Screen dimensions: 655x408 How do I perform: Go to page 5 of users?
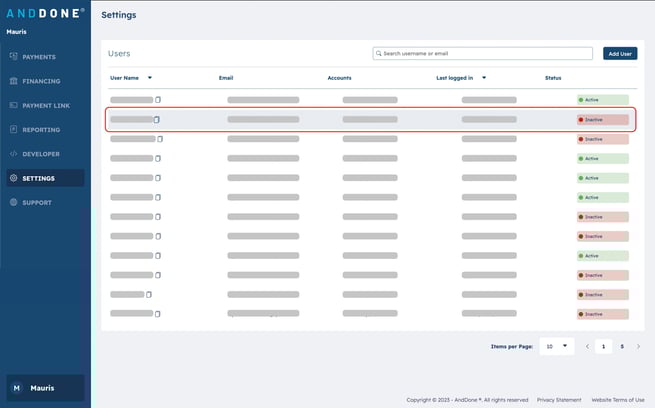pyautogui.click(x=622, y=346)
